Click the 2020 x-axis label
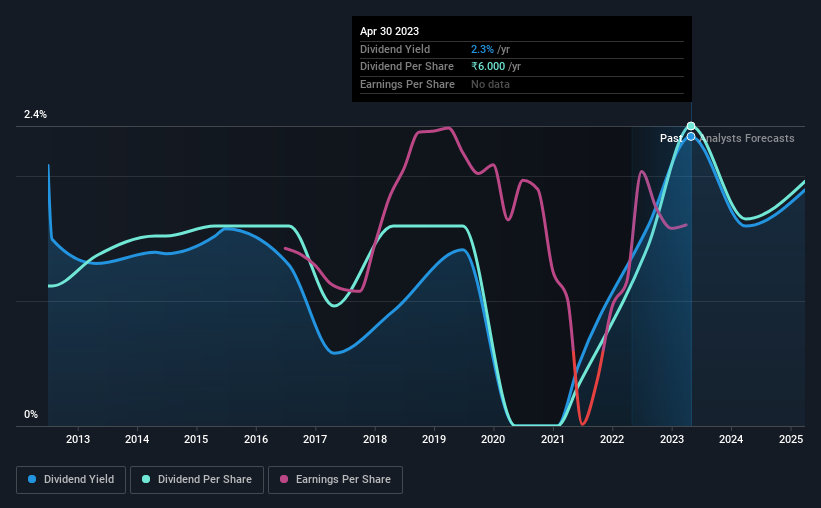821x508 pixels. coord(493,439)
